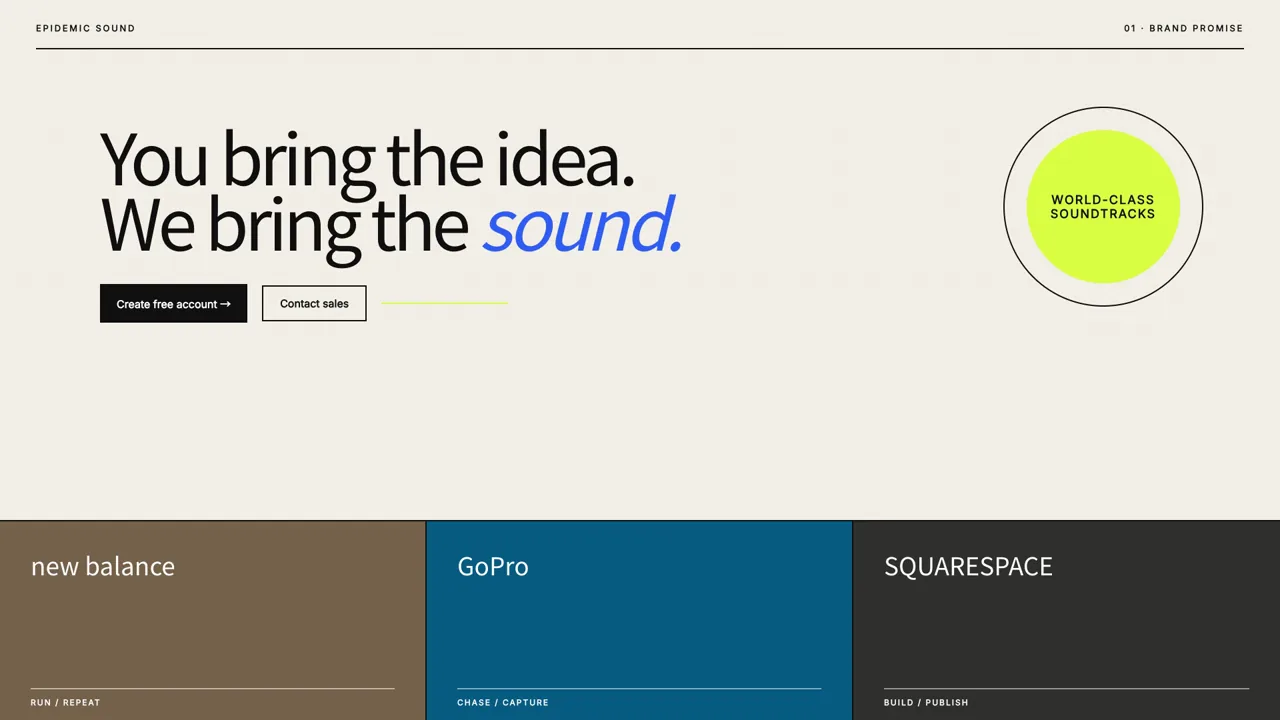The image size is (1280, 720).
Task: Click the blue italic word sound.
Action: 583,225
